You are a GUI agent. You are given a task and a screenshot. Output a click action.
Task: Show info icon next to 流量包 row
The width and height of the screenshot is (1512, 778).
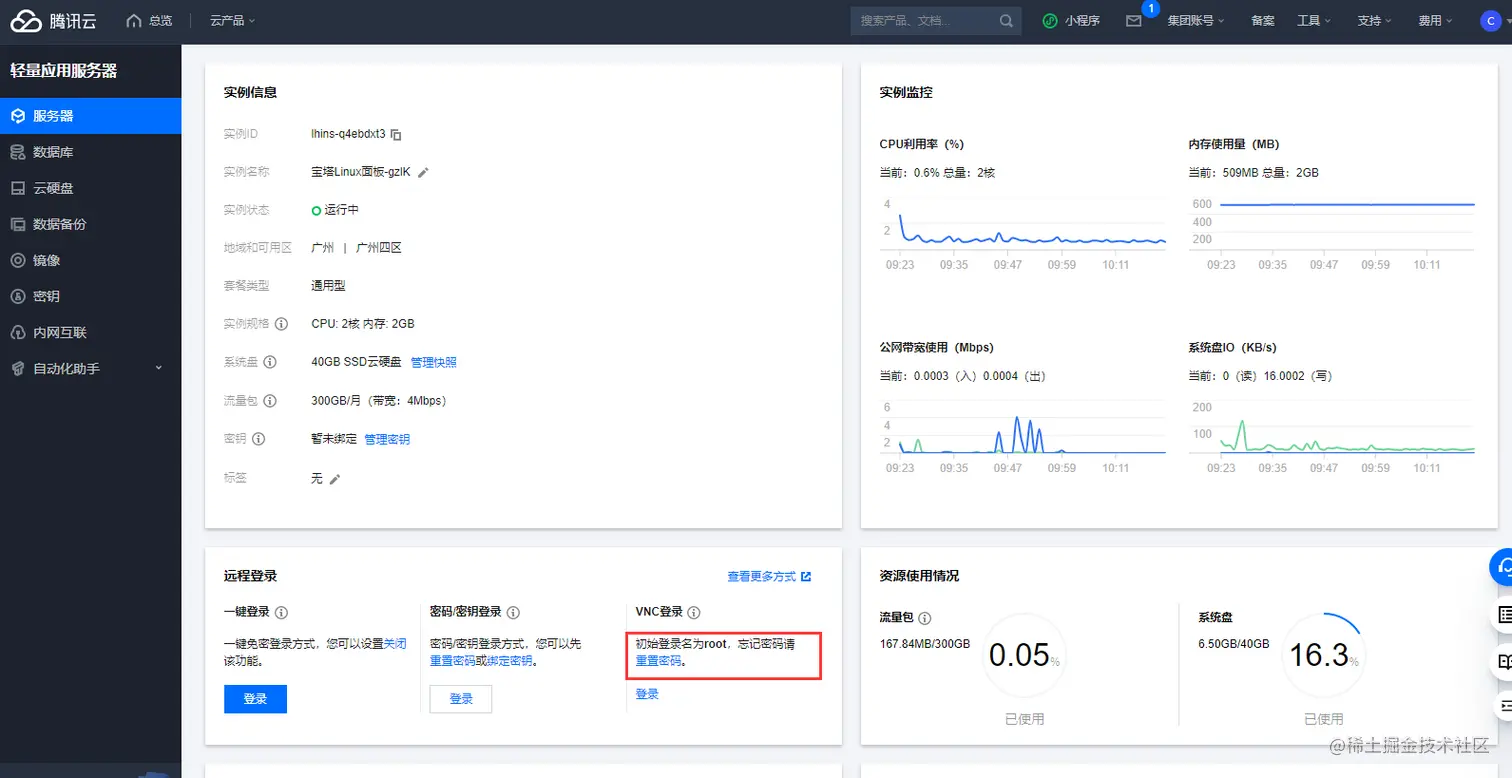pyautogui.click(x=269, y=400)
